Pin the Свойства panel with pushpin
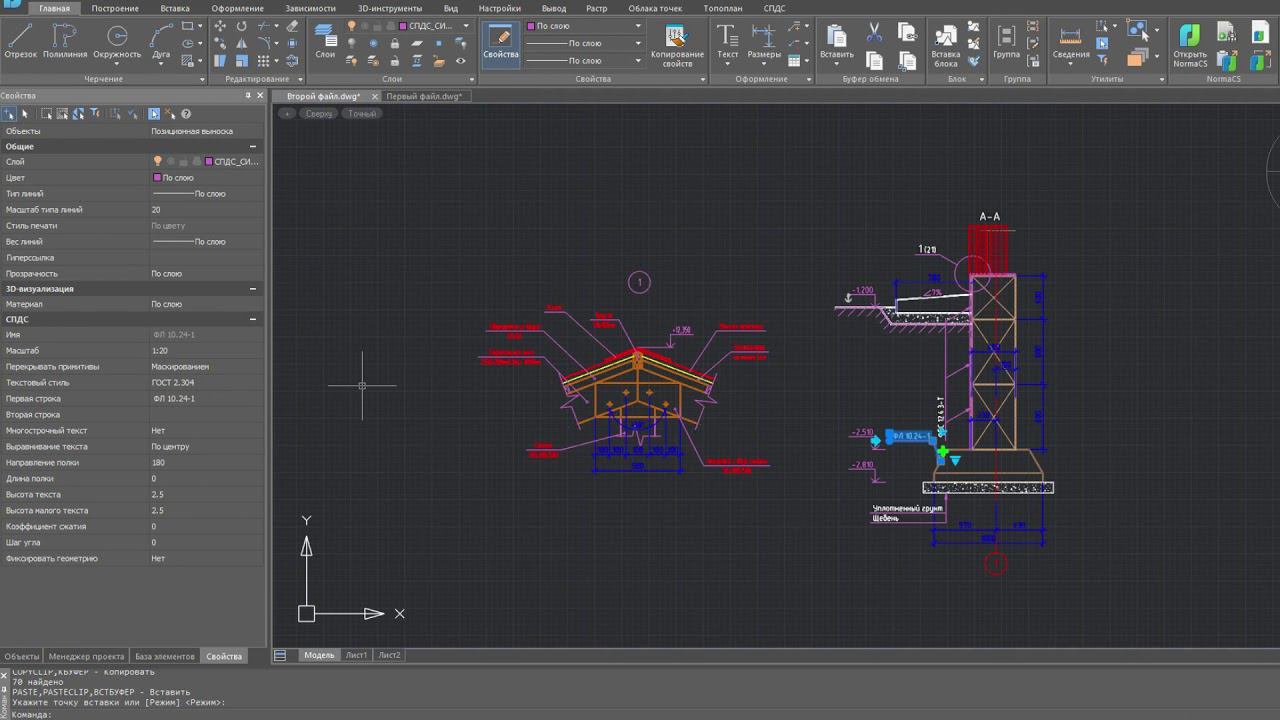Image resolution: width=1280 pixels, height=720 pixels. click(x=248, y=96)
